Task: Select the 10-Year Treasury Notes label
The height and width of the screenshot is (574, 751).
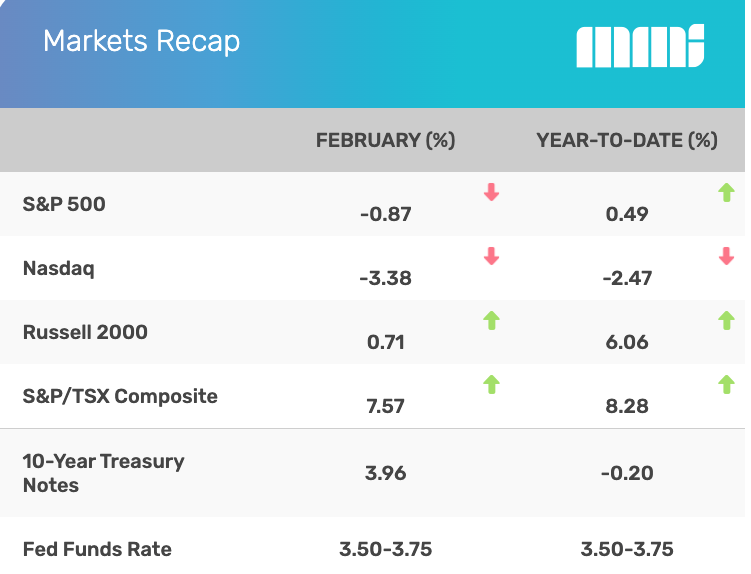Action: pyautogui.click(x=104, y=473)
